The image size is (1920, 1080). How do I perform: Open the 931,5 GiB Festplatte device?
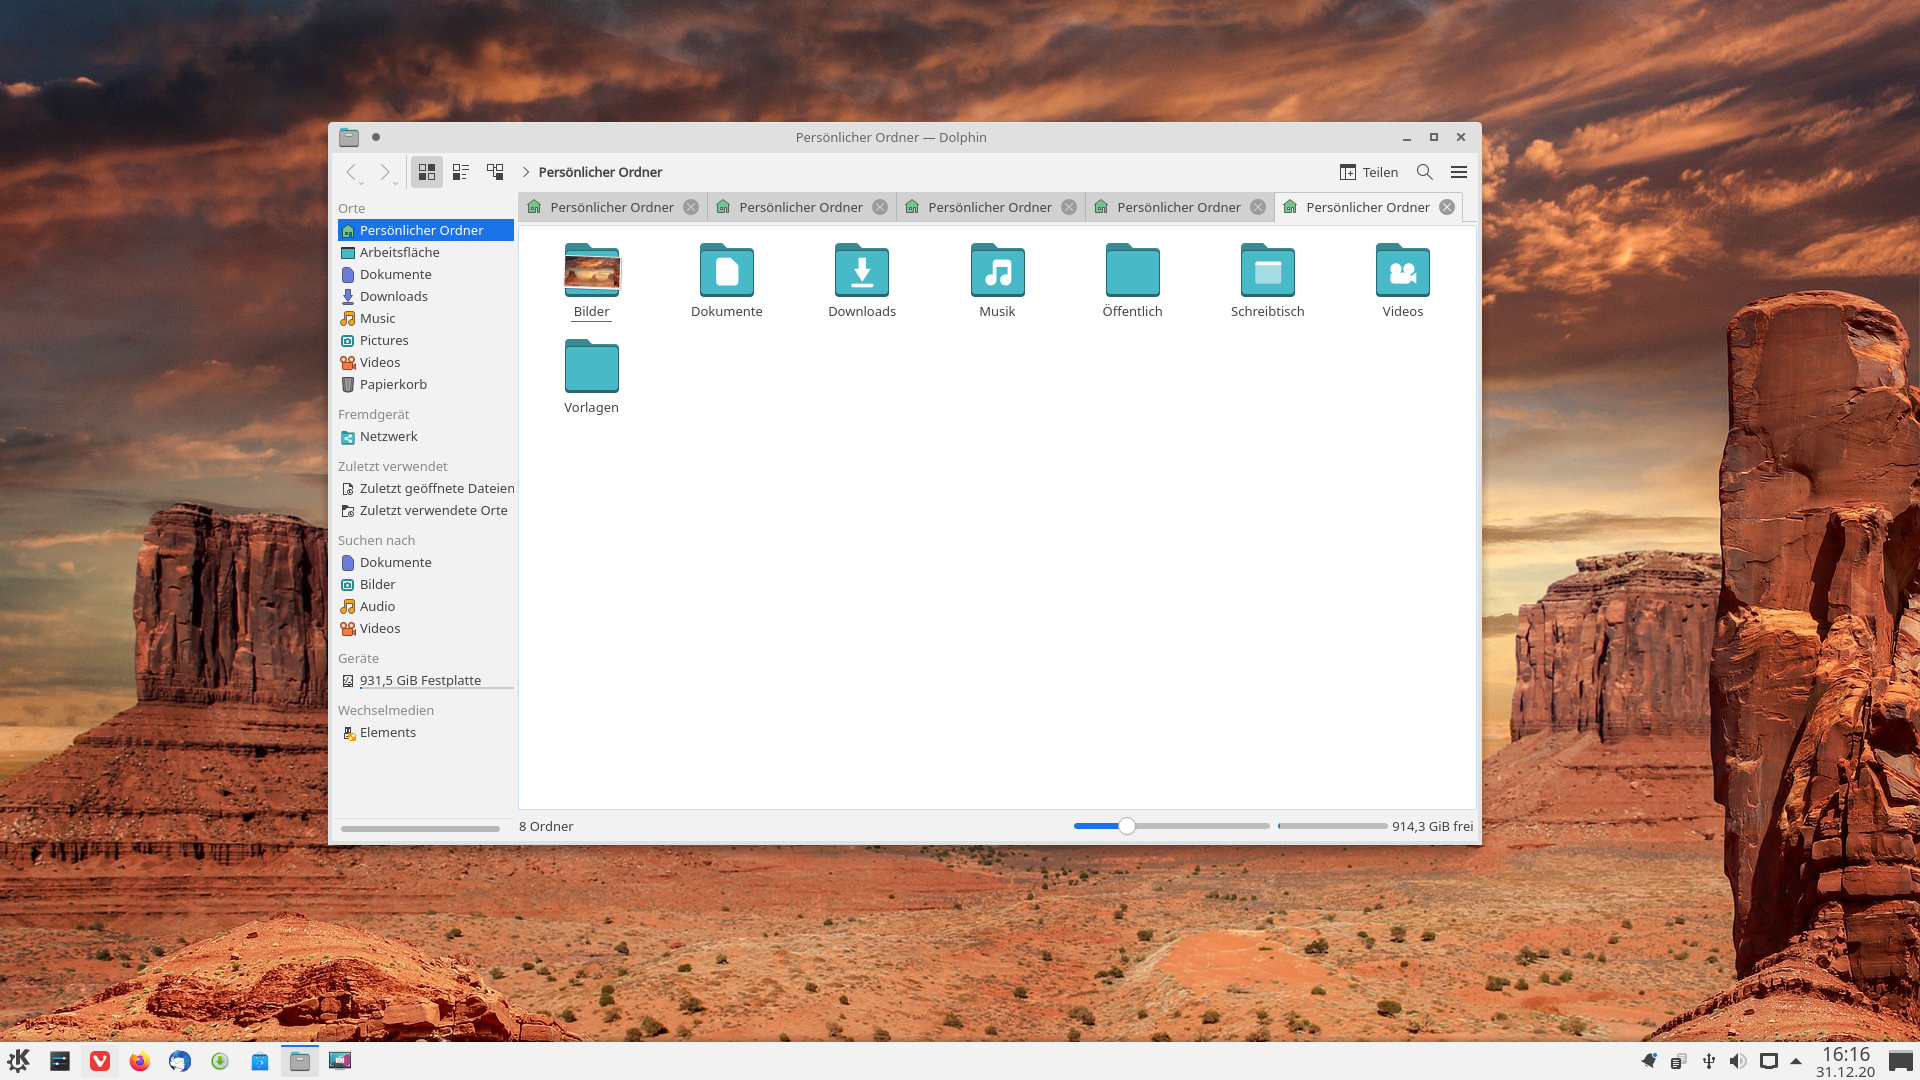420,680
